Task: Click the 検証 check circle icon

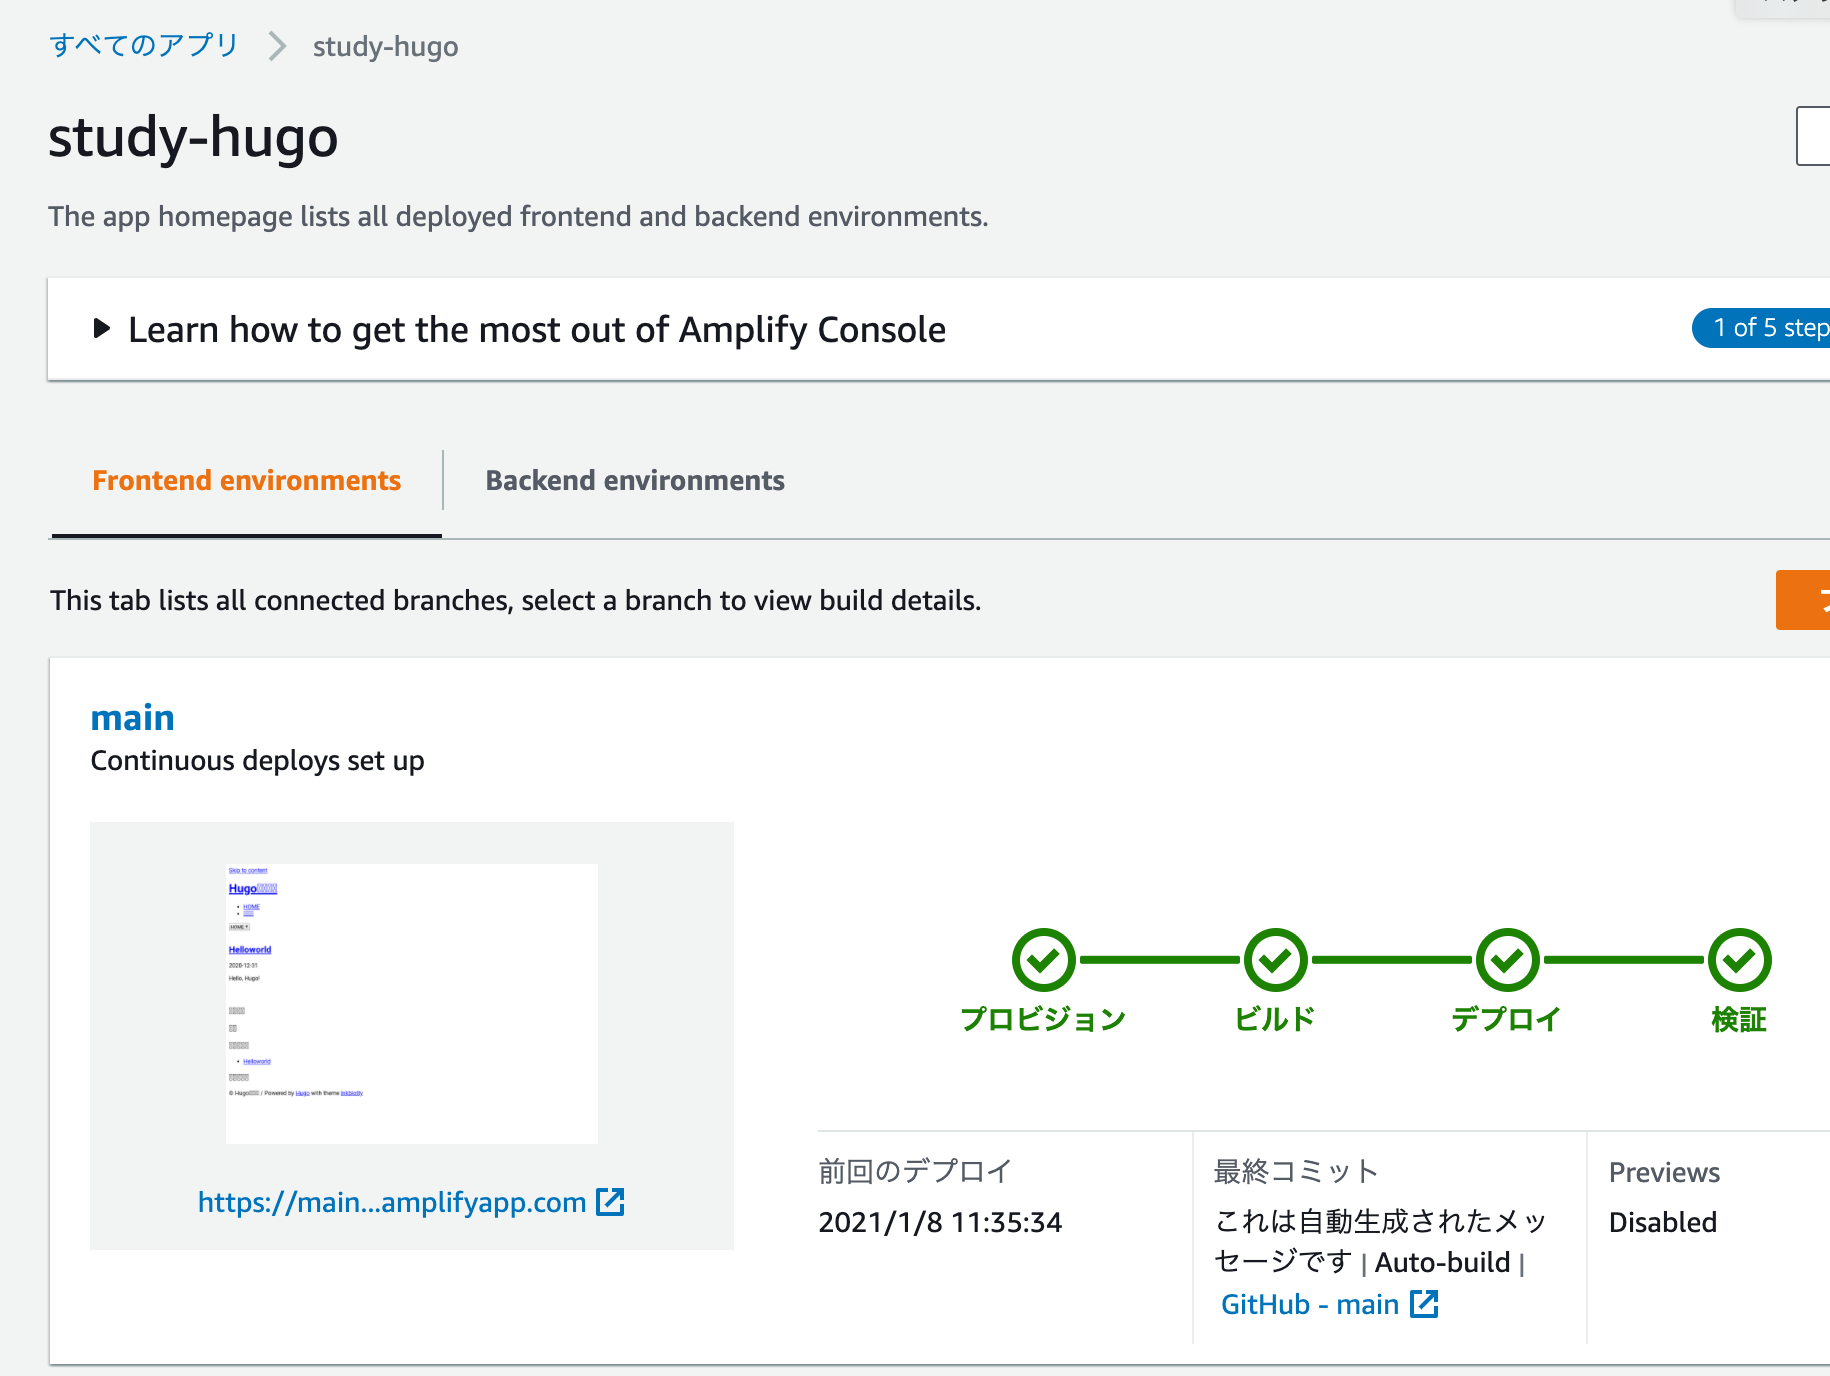Action: pyautogui.click(x=1739, y=960)
